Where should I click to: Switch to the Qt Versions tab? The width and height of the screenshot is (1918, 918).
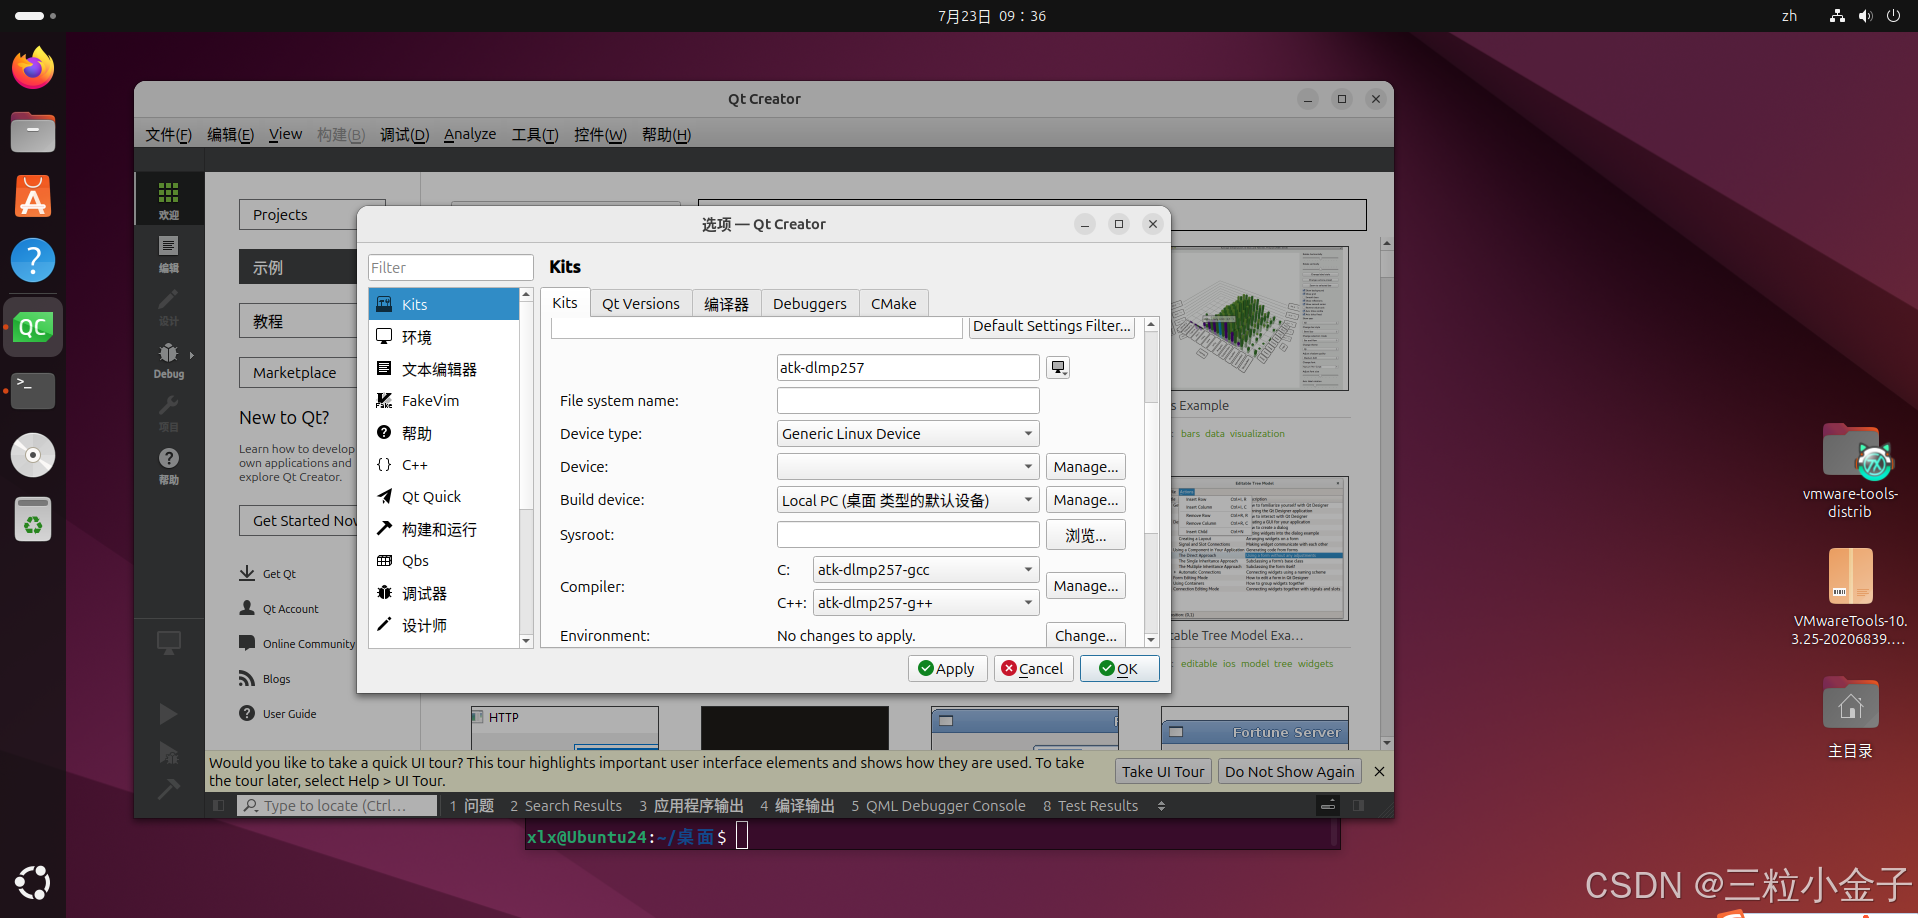[x=640, y=304]
